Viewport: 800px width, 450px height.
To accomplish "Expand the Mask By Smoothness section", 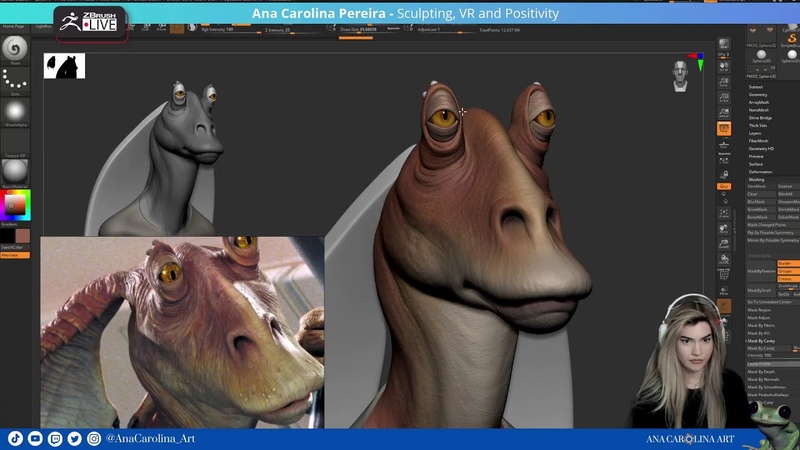I will (x=766, y=387).
